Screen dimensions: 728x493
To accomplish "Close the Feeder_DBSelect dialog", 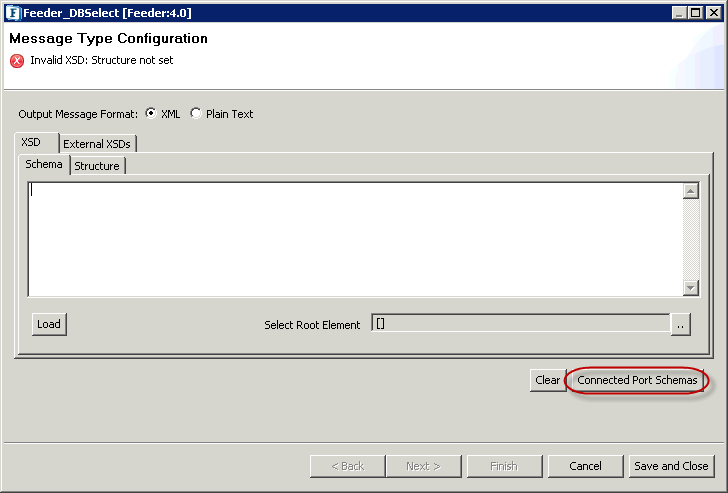I will coord(713,13).
